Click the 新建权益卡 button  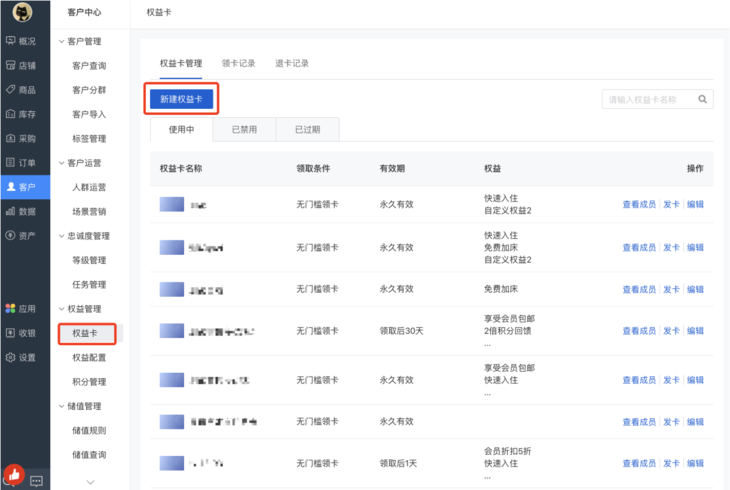click(x=181, y=99)
